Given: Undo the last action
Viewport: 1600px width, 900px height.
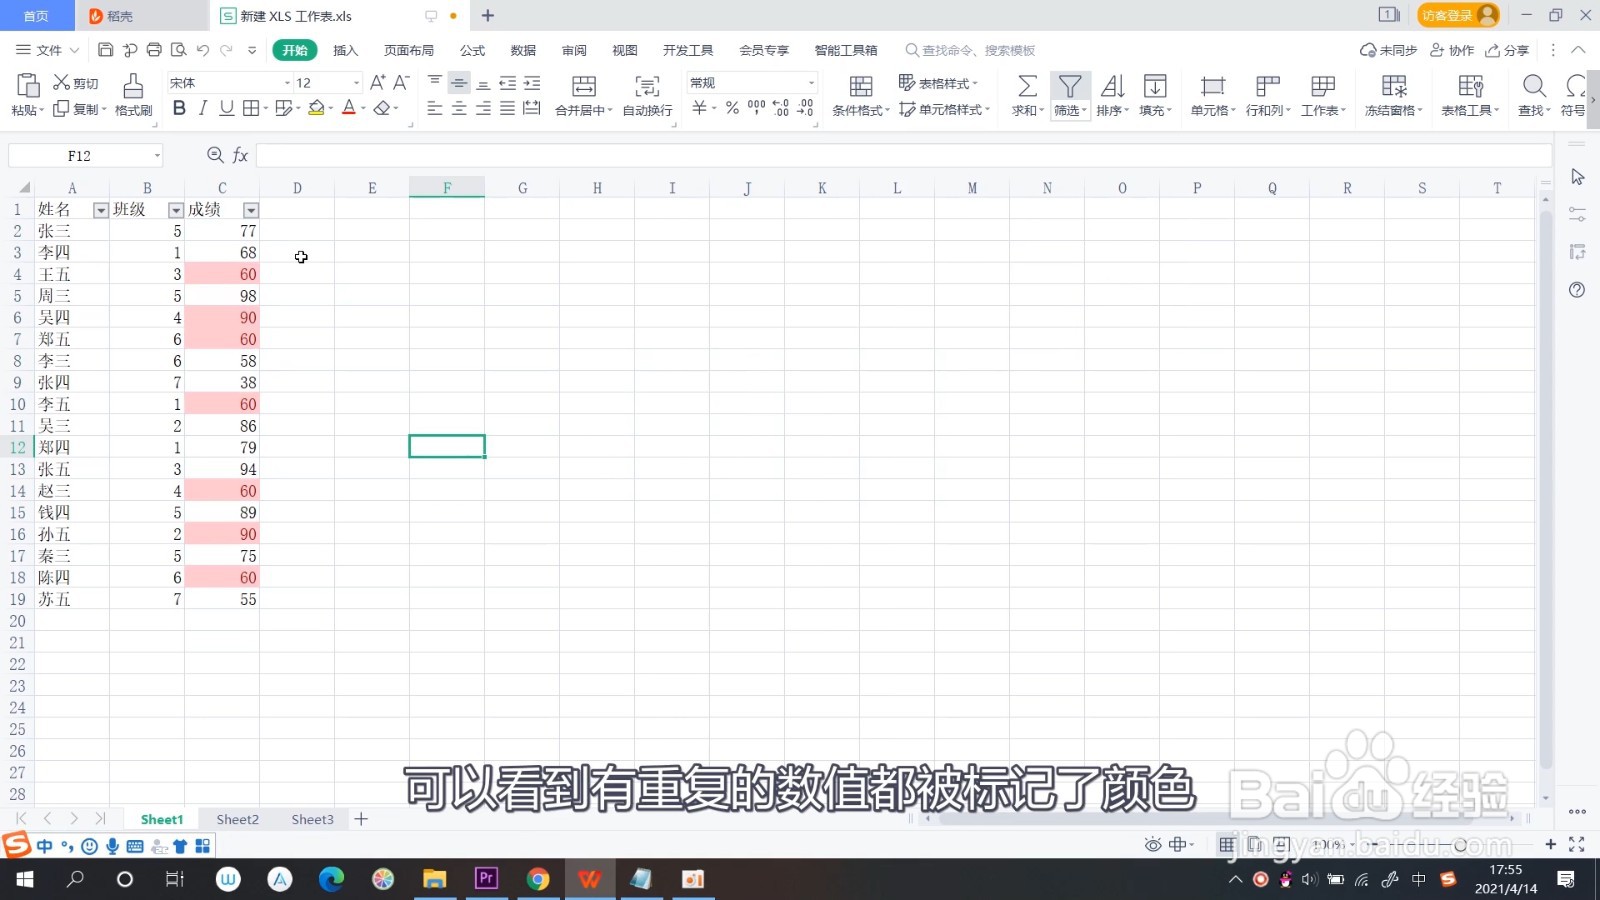Looking at the screenshot, I should pos(203,50).
